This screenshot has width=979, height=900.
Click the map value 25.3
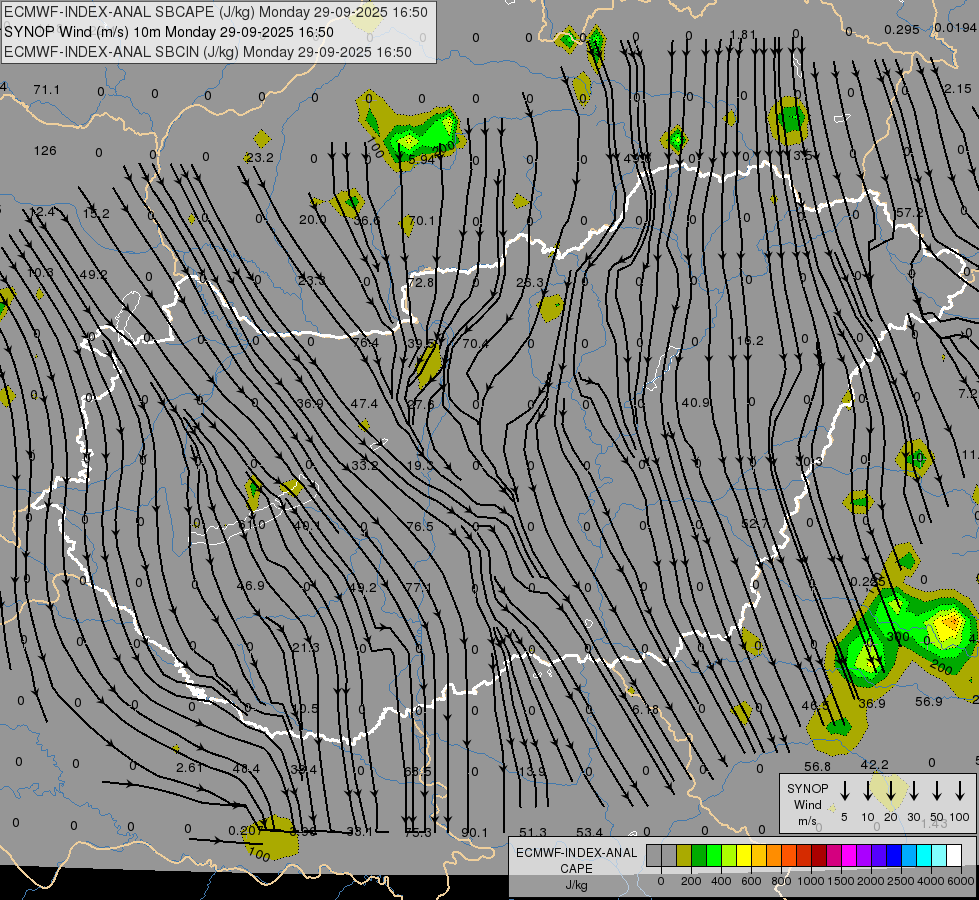click(530, 282)
